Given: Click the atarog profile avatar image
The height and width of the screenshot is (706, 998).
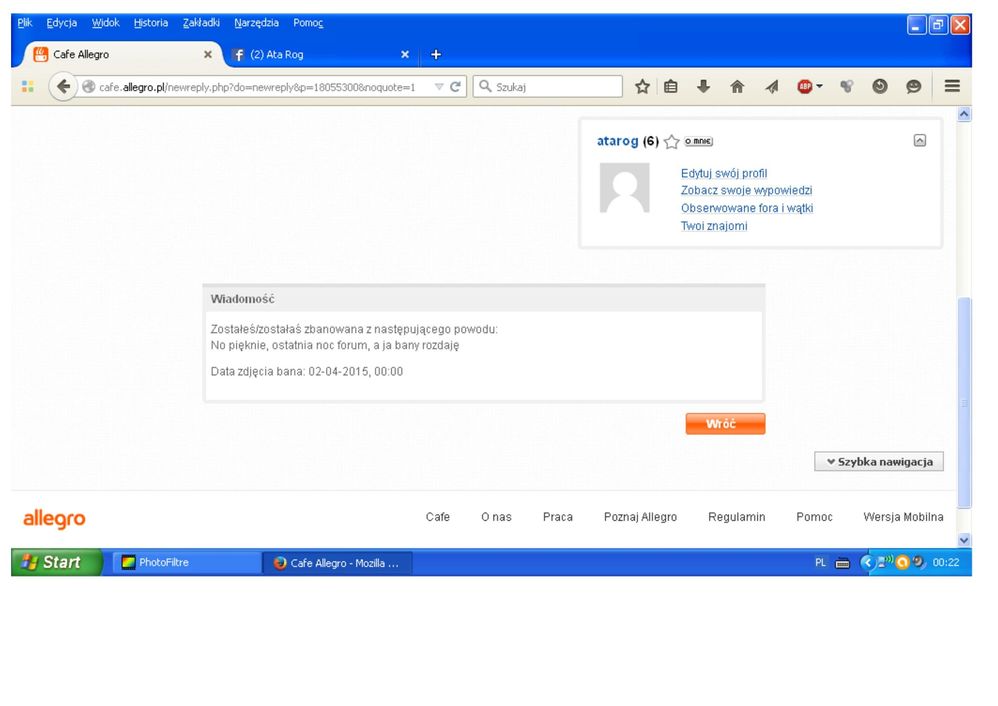Looking at the screenshot, I should point(624,188).
